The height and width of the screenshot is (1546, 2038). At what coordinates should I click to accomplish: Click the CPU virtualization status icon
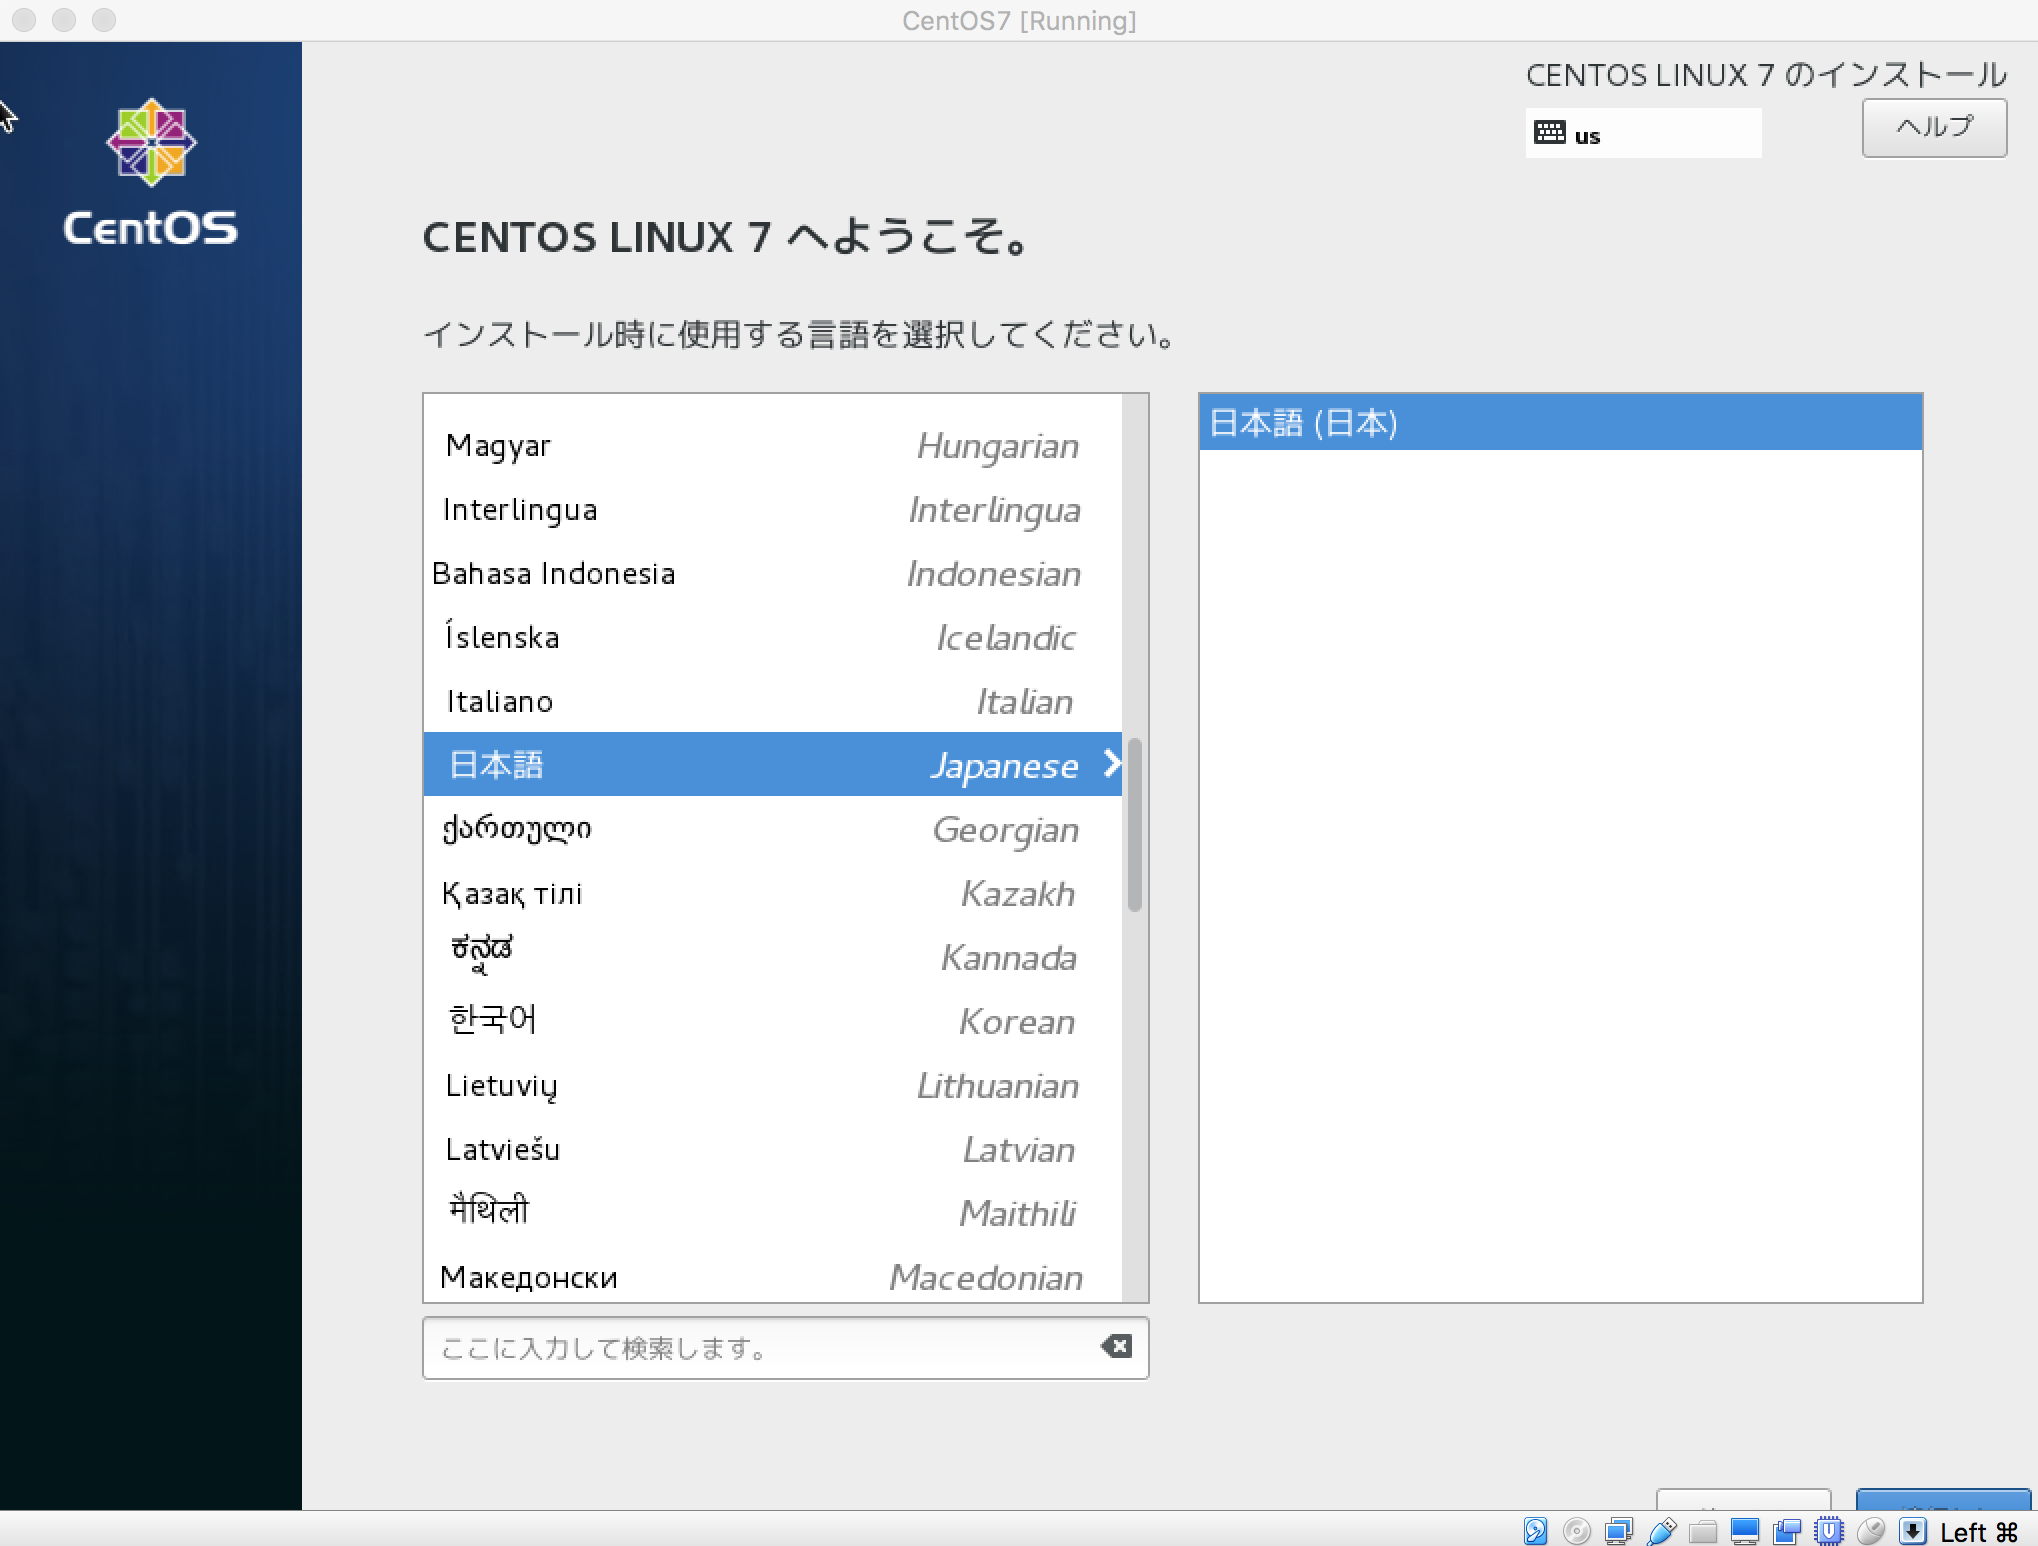(x=1828, y=1531)
